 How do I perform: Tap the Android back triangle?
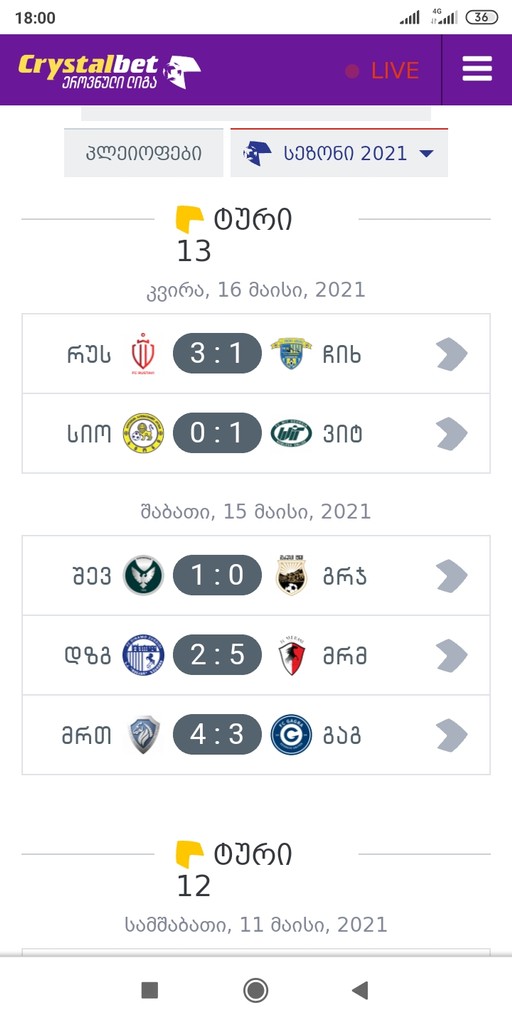click(360, 990)
